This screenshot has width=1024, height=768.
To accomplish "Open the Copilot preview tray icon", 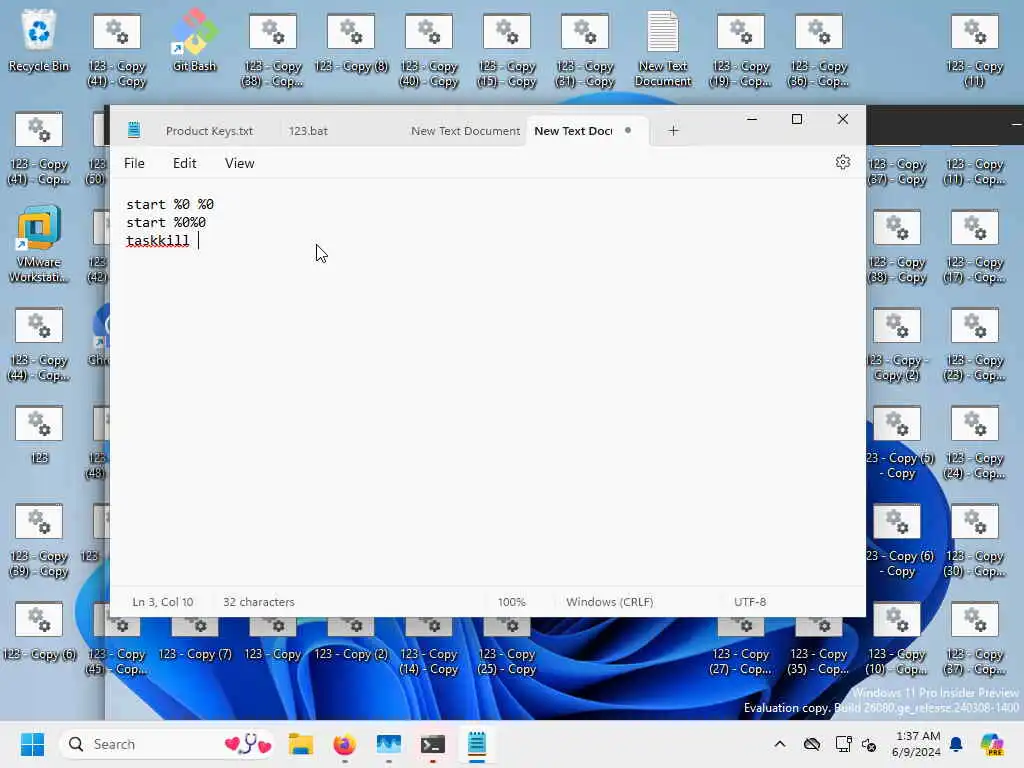I will coord(991,744).
